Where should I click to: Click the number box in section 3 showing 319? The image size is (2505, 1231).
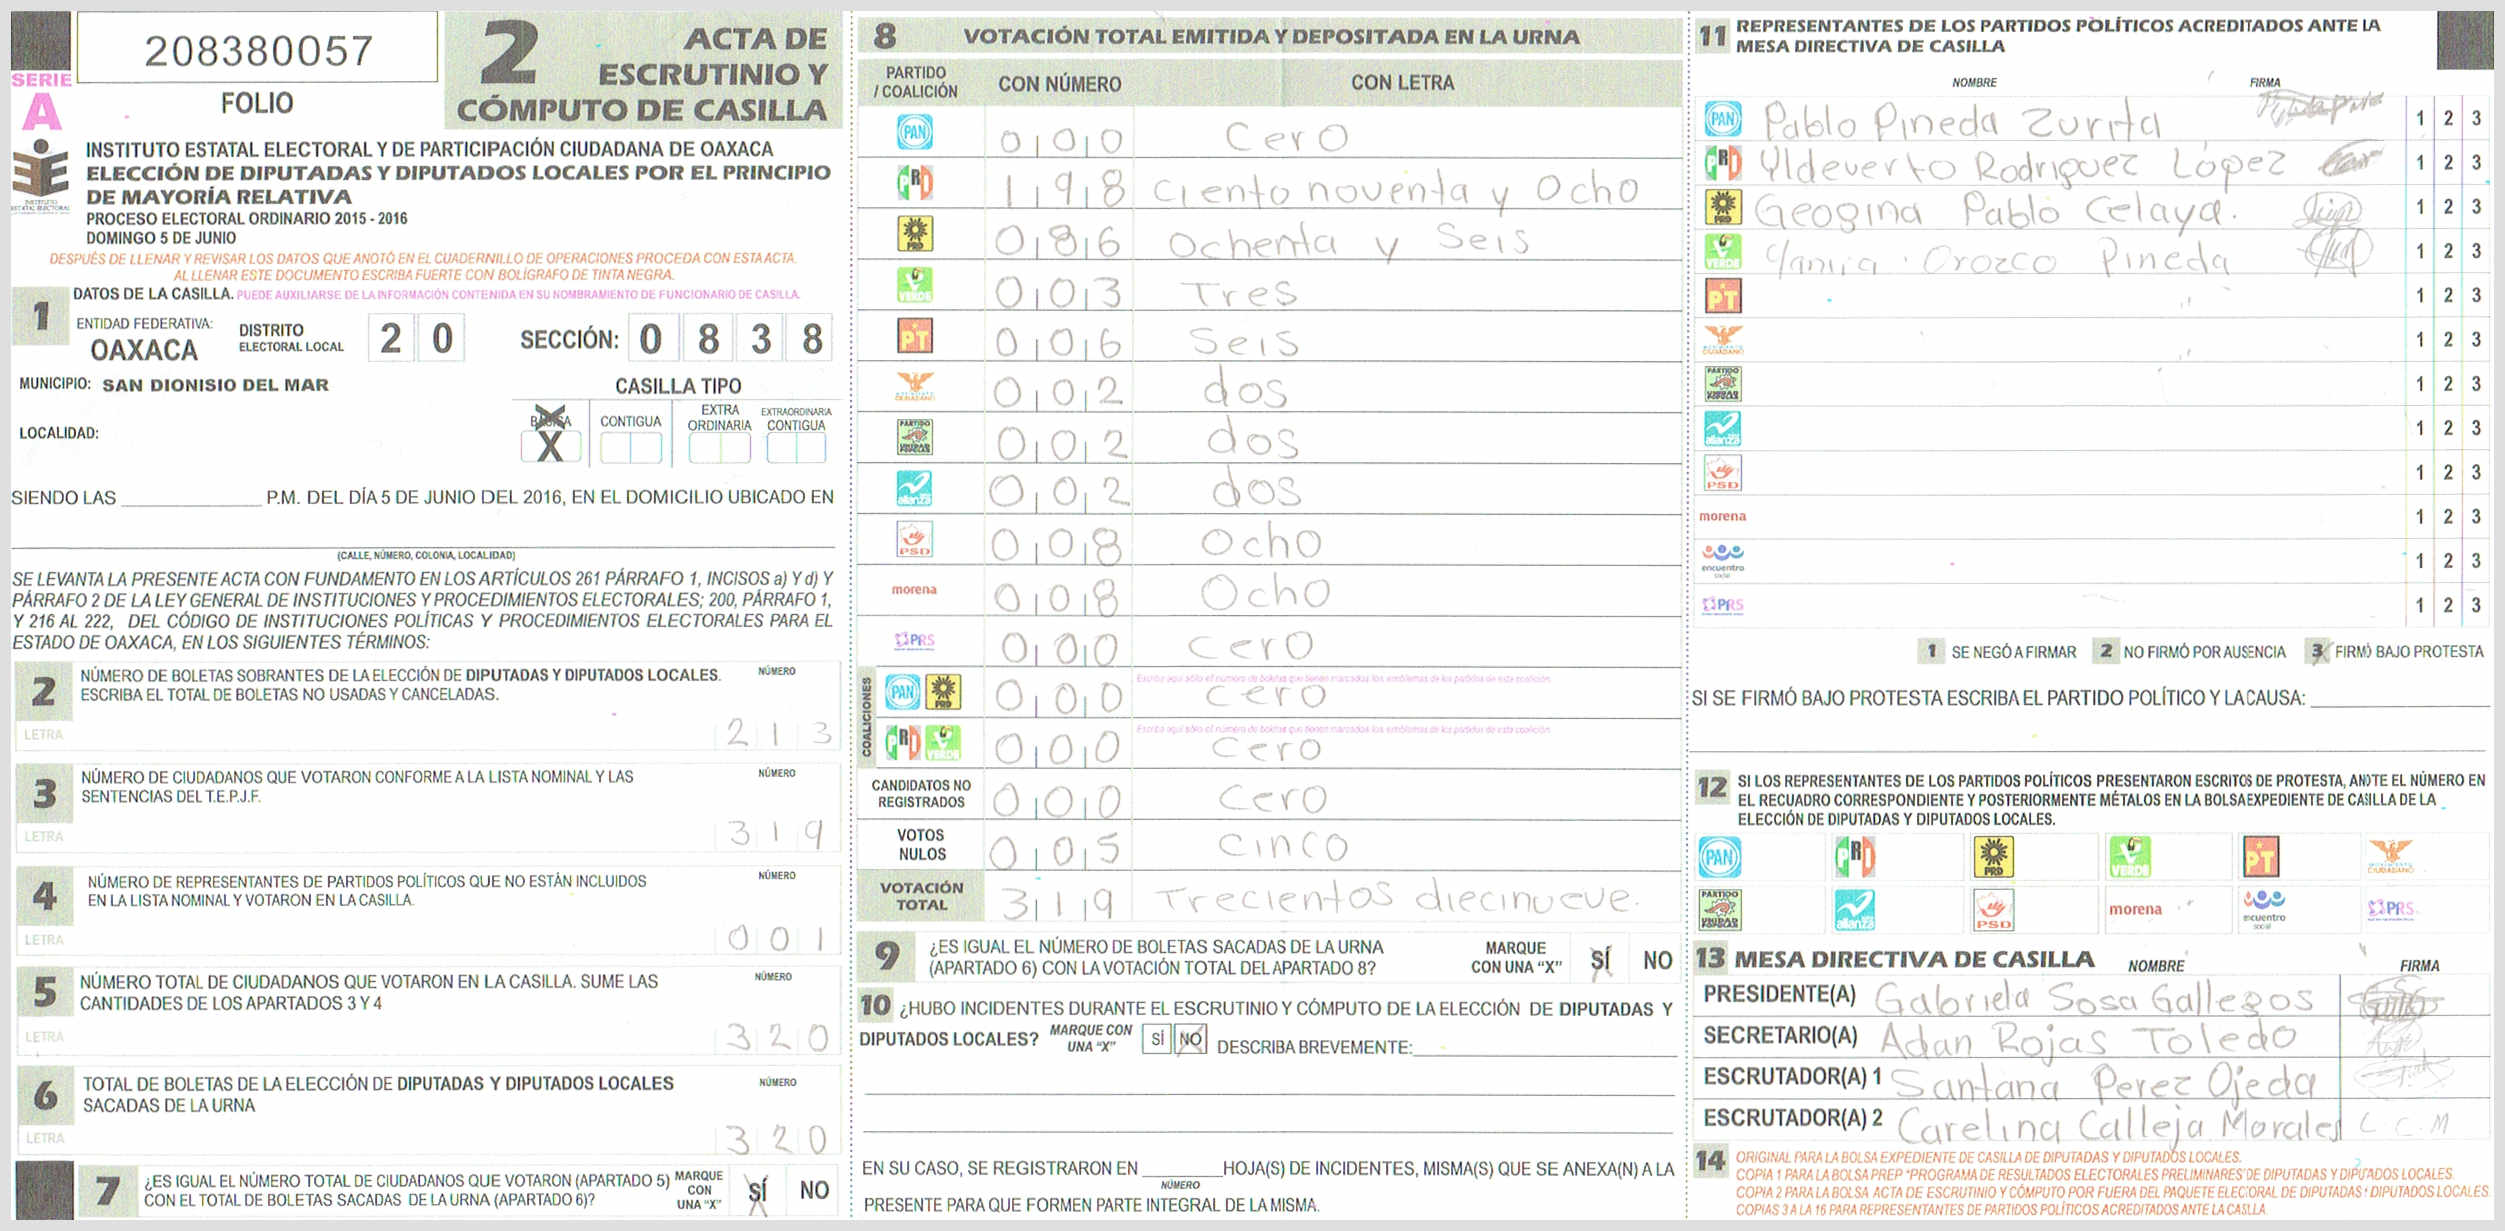tap(777, 833)
